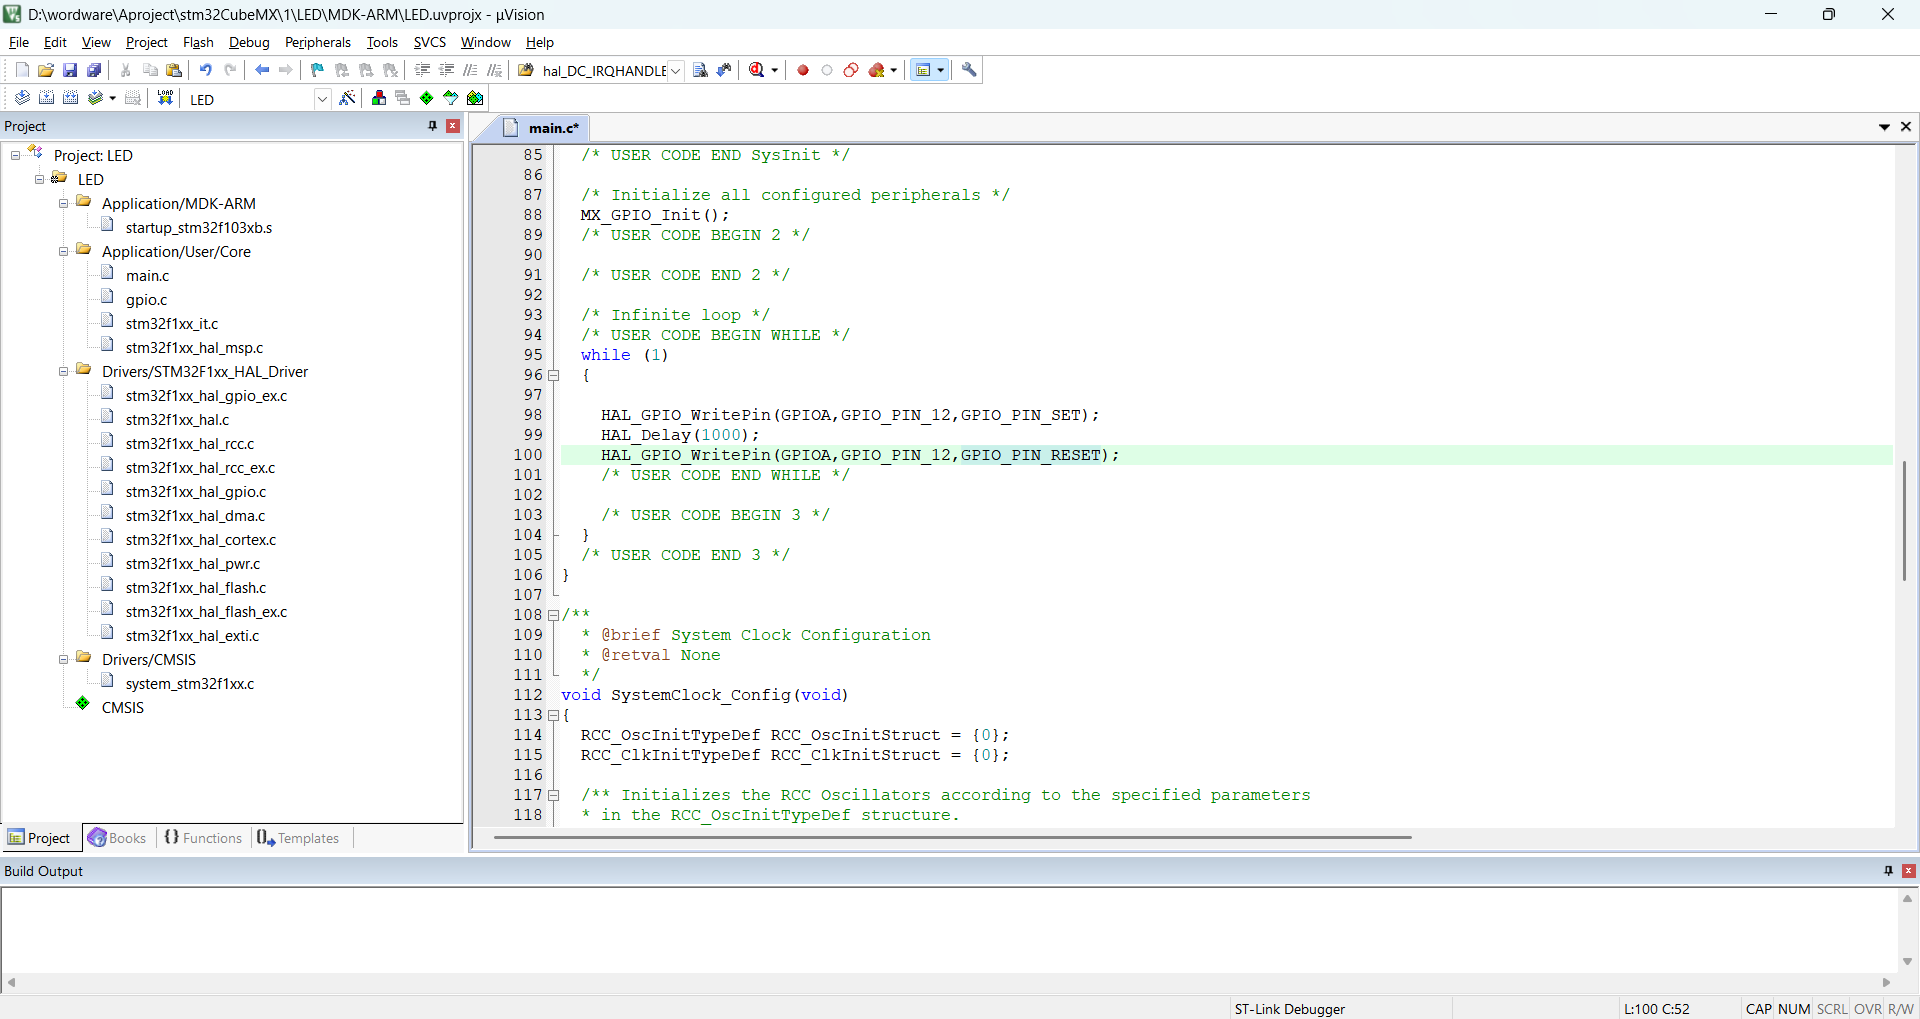Switch to the Books panel tab
The height and width of the screenshot is (1019, 1920).
[x=117, y=838]
